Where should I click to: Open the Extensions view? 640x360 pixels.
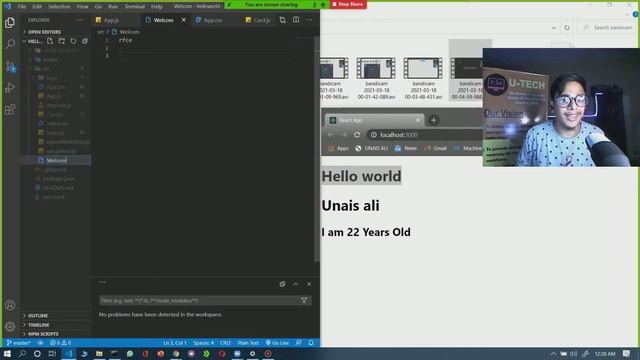pyautogui.click(x=10, y=109)
